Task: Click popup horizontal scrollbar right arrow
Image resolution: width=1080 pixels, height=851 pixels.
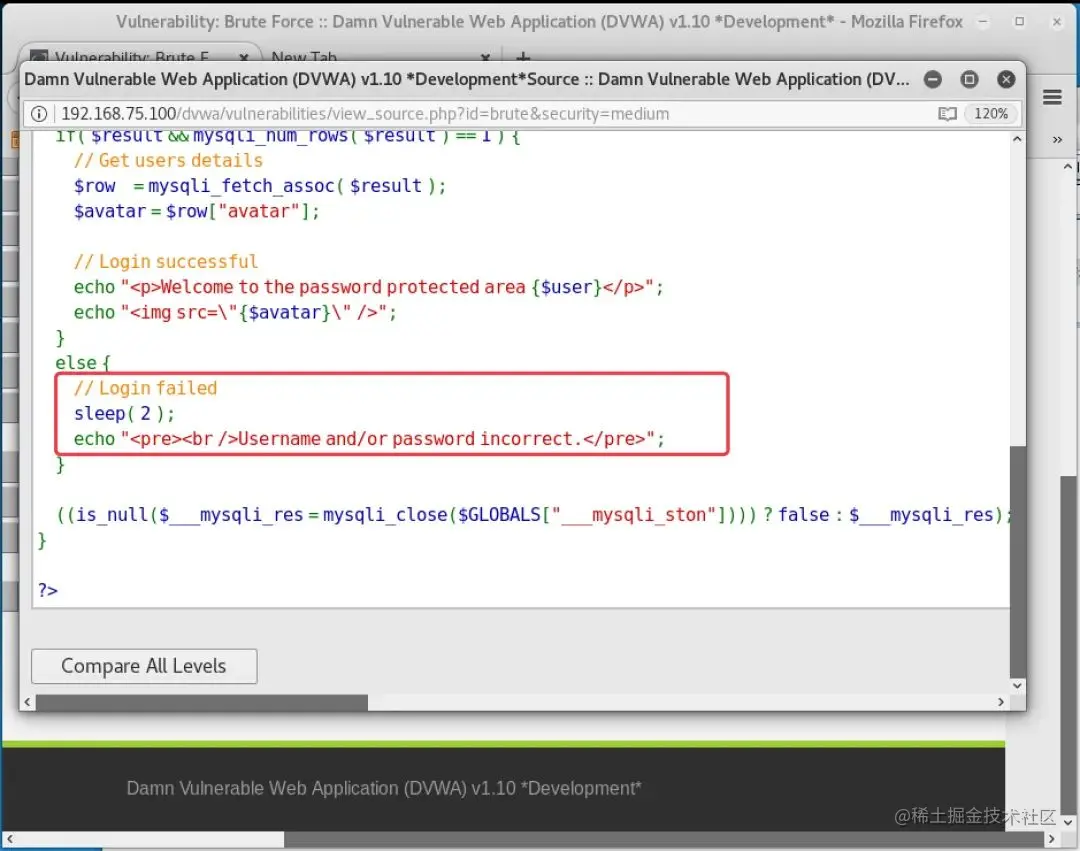Action: click(1001, 702)
